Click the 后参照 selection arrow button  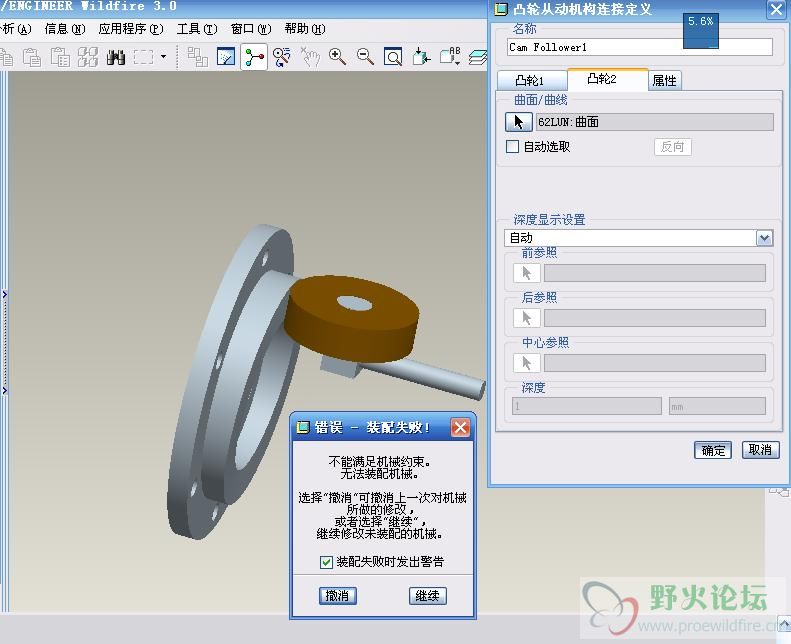coord(527,318)
